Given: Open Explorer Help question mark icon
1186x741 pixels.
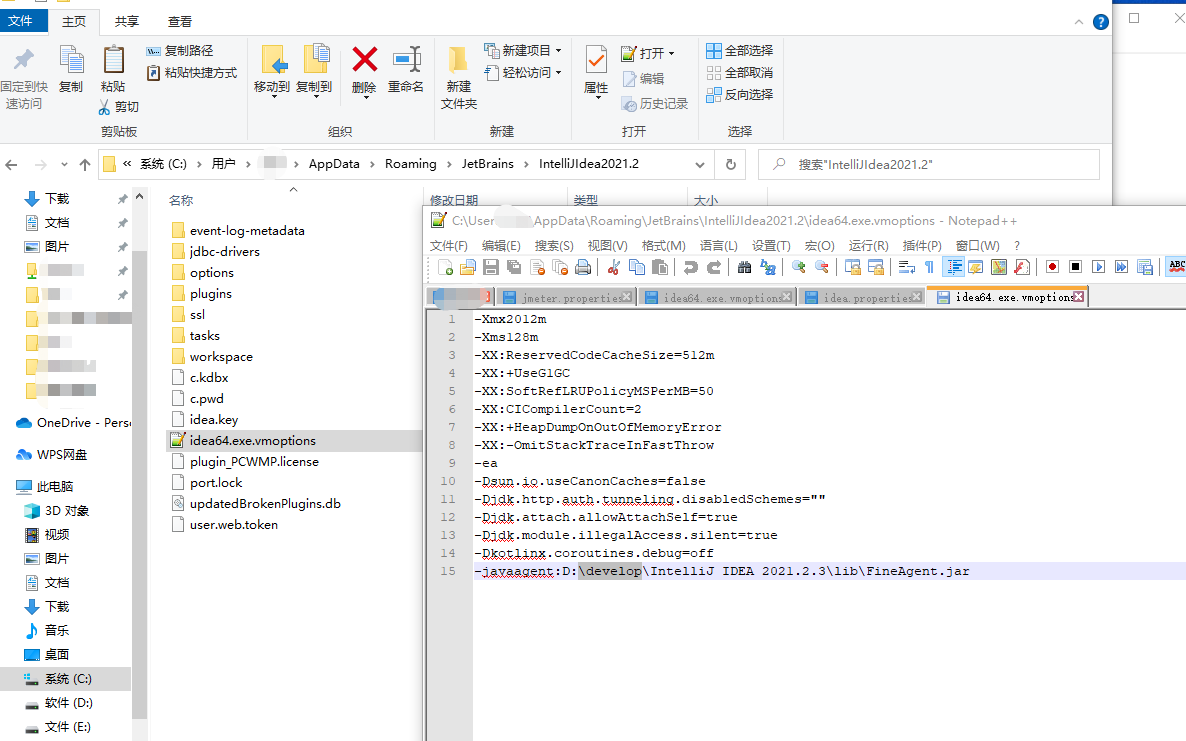Looking at the screenshot, I should 1101,22.
